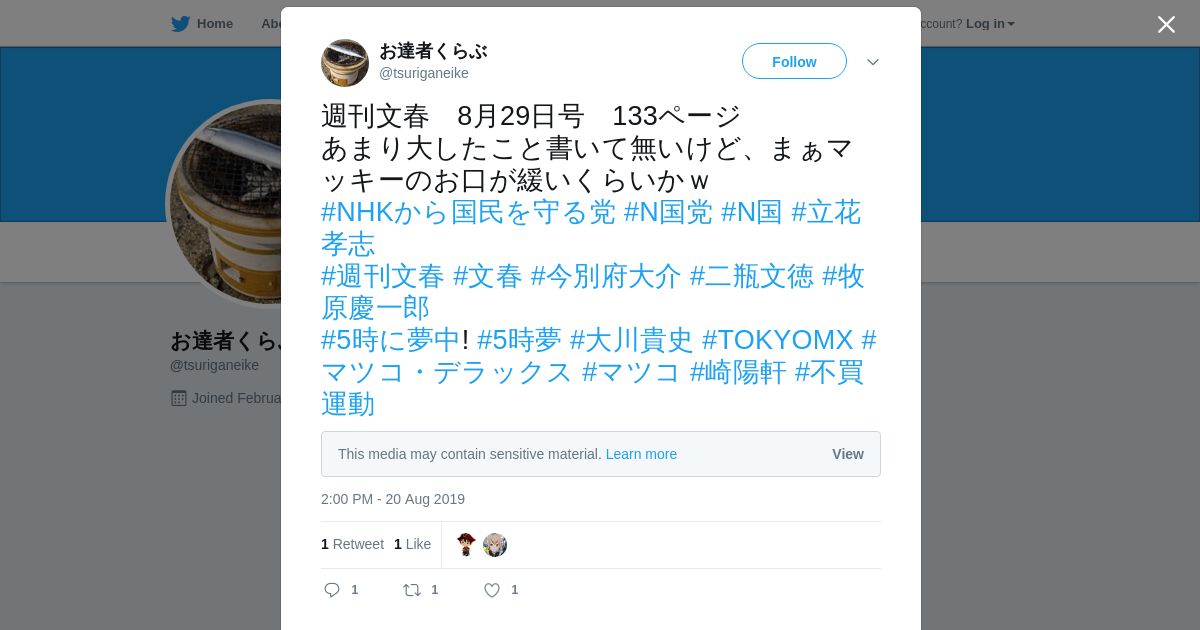Image resolution: width=1200 pixels, height=630 pixels.
Task: Open the Log in dropdown
Action: [x=990, y=23]
